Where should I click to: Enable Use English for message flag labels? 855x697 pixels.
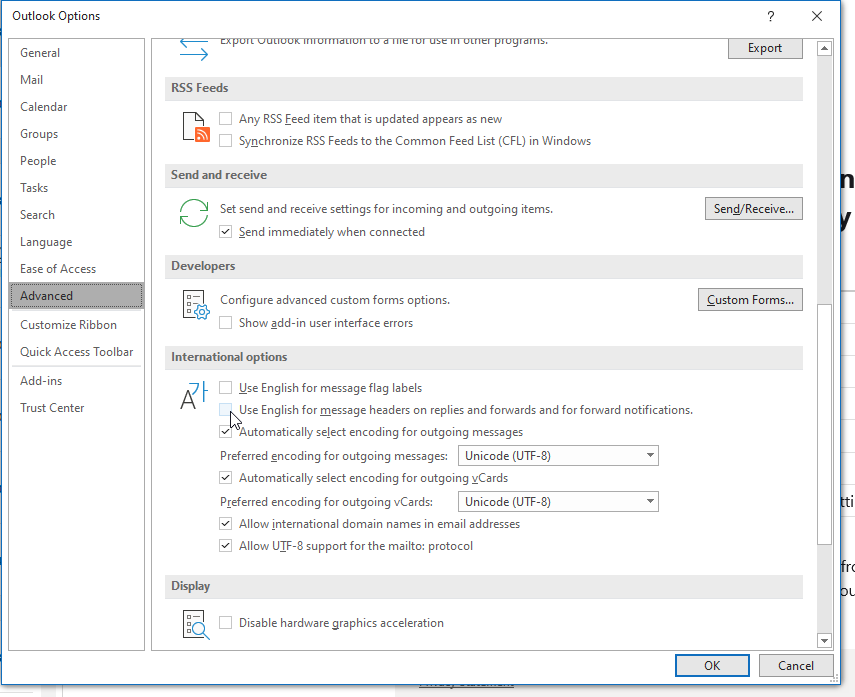point(226,388)
